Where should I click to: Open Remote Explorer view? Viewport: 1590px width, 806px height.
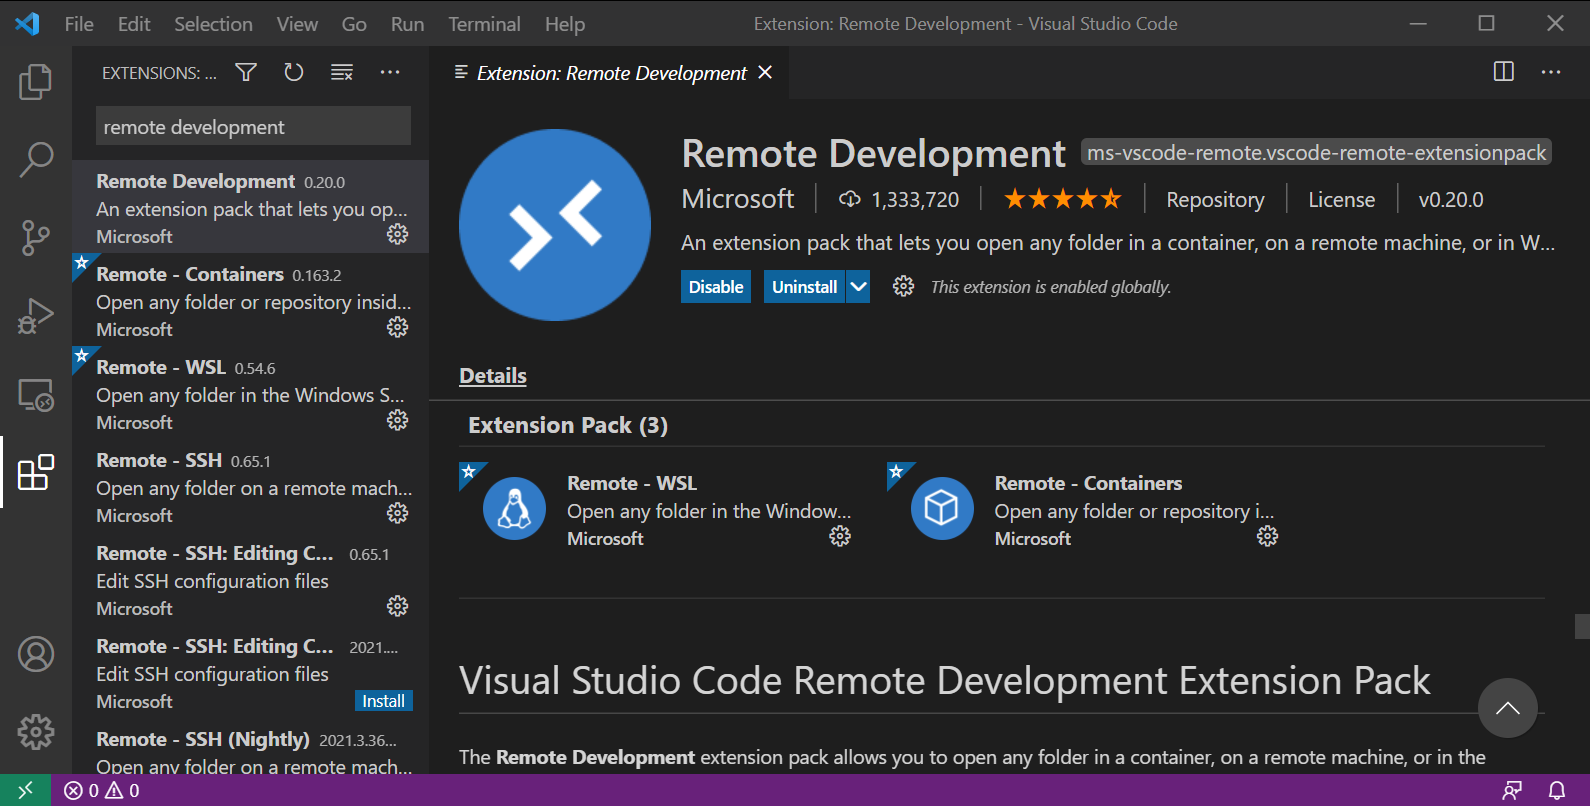point(35,395)
